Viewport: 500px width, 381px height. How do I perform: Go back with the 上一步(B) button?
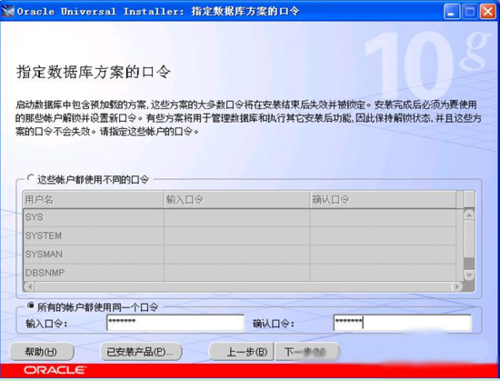(242, 352)
